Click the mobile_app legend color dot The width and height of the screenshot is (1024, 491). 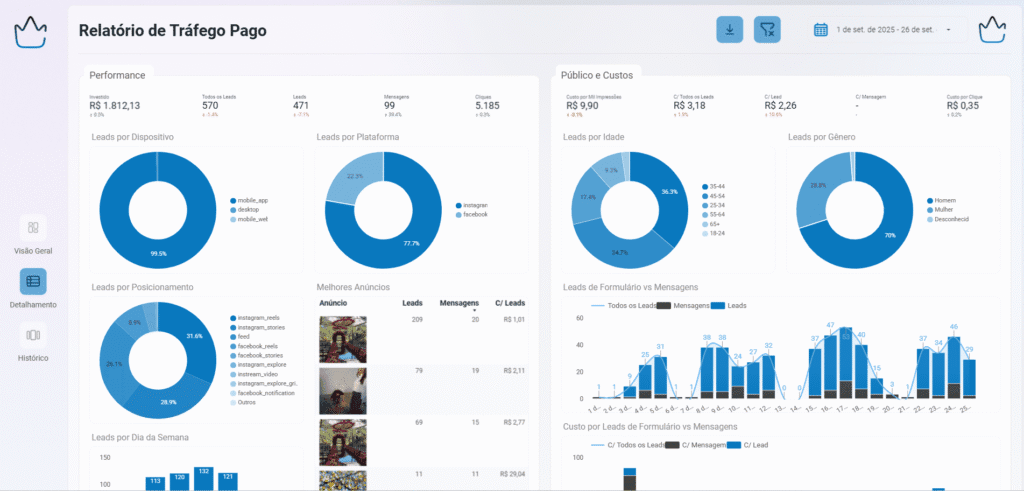tap(232, 201)
